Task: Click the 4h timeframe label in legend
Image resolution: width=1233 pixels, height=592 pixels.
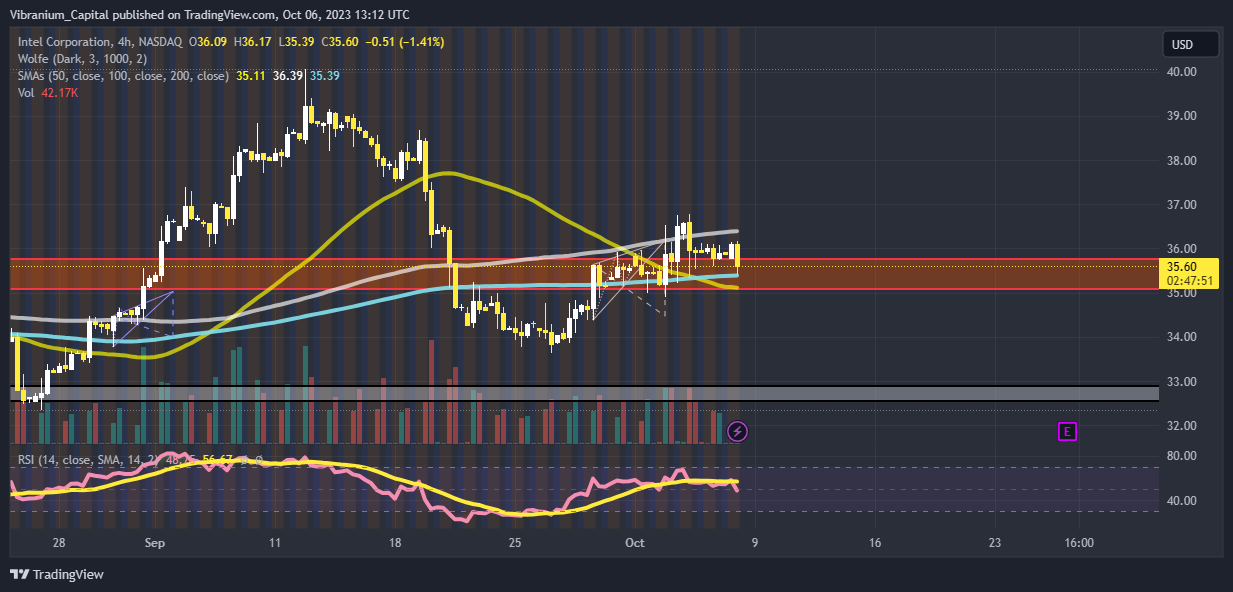Action: pyautogui.click(x=125, y=42)
